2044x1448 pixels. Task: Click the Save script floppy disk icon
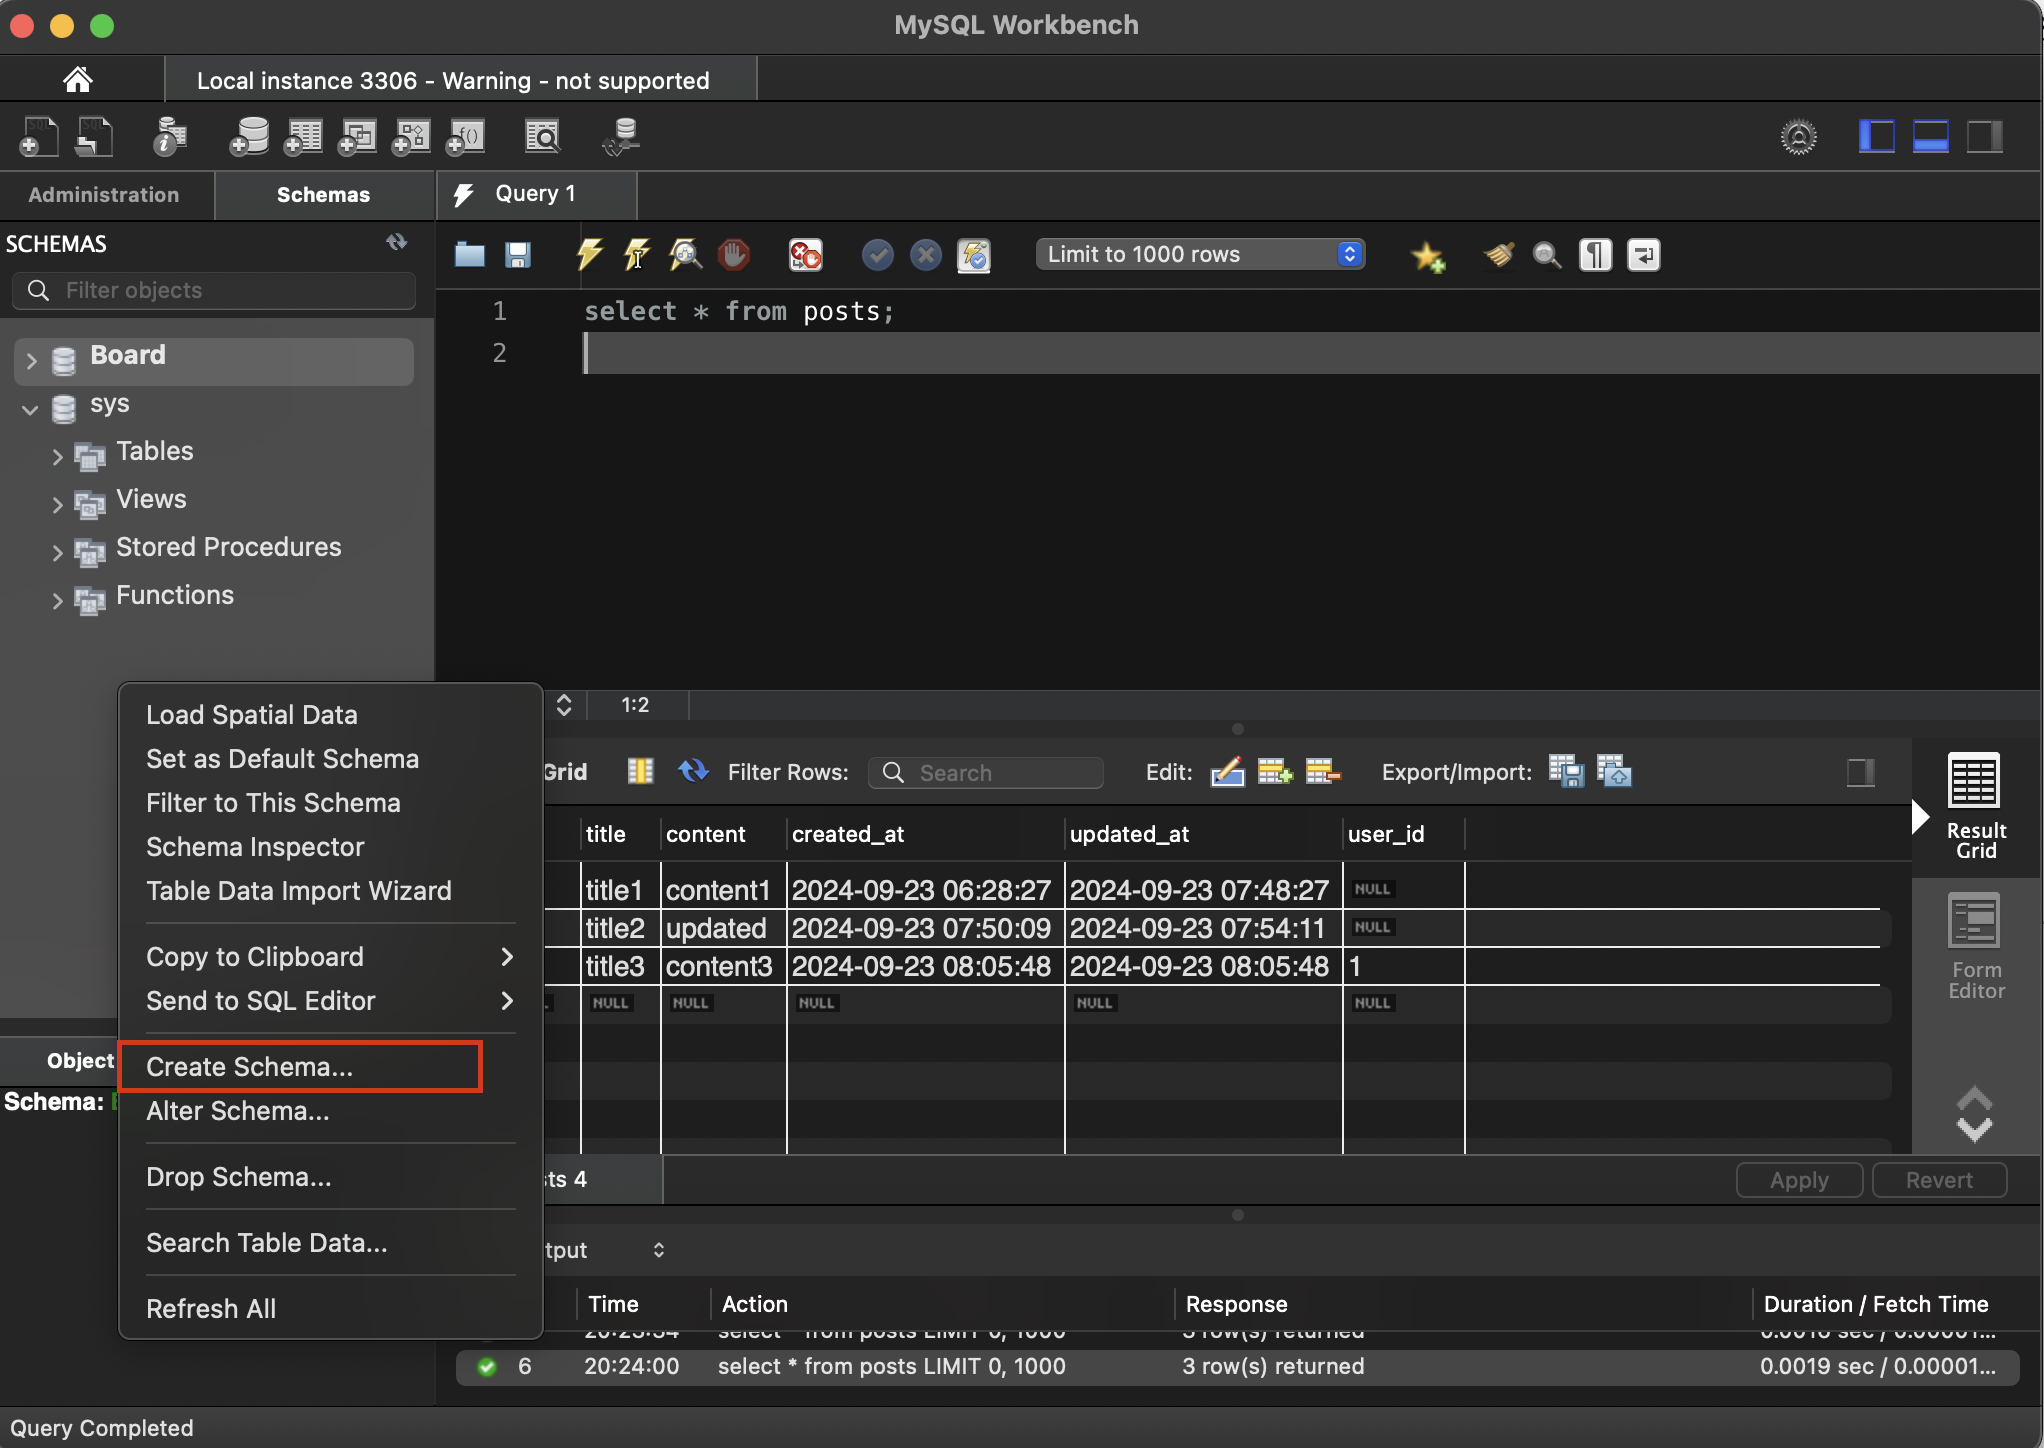point(517,255)
